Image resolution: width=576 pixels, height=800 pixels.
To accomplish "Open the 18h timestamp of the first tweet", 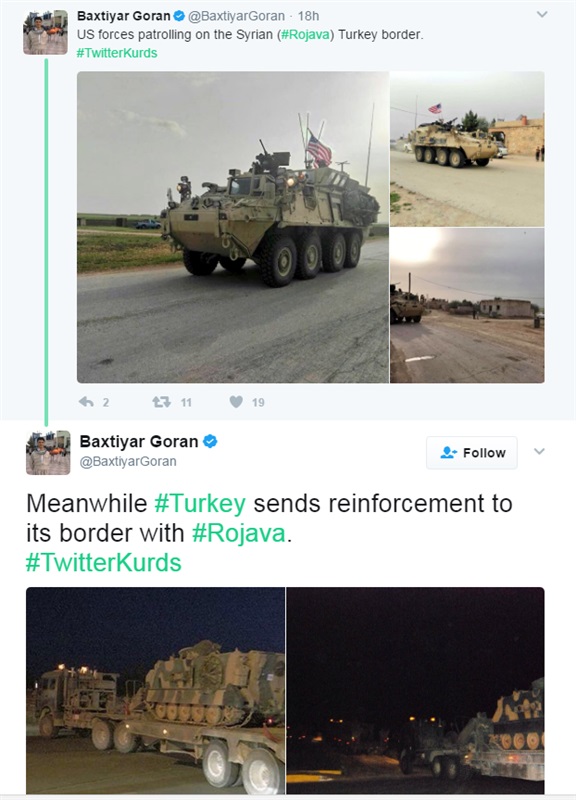I will pyautogui.click(x=308, y=16).
